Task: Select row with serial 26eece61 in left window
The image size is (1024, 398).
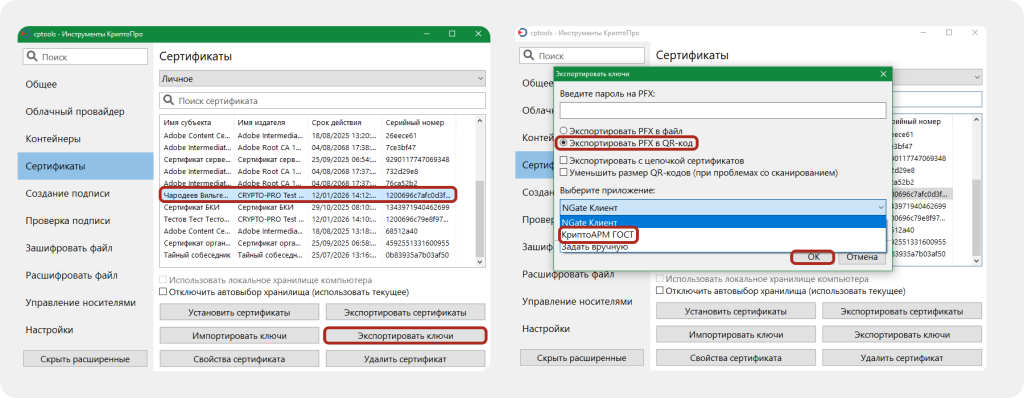Action: tap(307, 135)
